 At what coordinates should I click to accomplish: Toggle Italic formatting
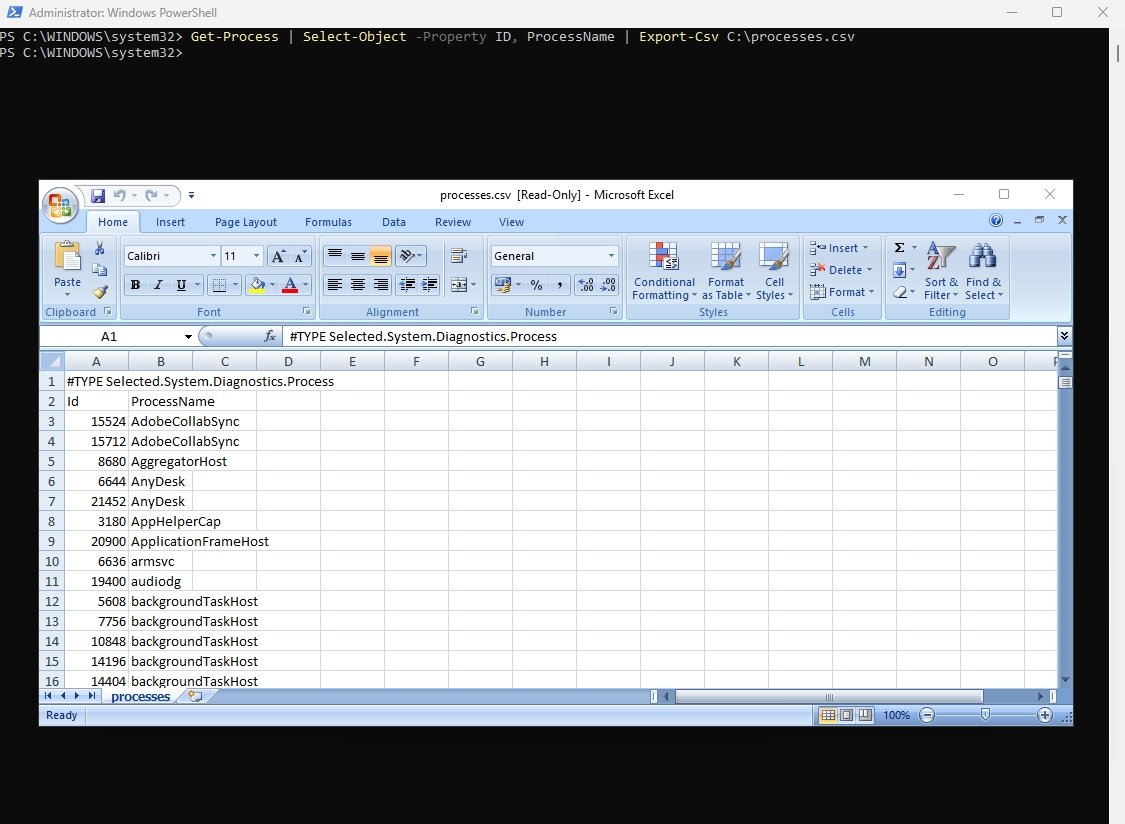pyautogui.click(x=158, y=285)
